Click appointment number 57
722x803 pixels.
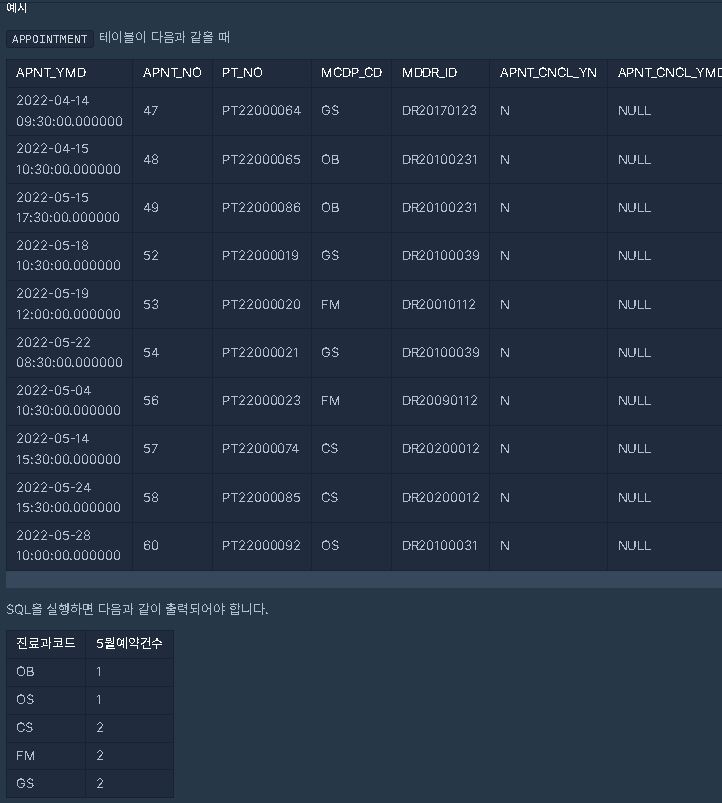tap(151, 449)
